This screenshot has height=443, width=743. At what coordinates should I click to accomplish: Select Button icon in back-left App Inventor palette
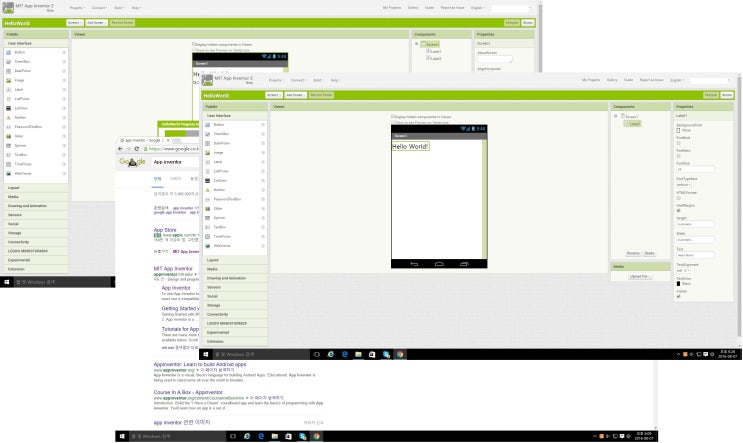tap(9, 53)
